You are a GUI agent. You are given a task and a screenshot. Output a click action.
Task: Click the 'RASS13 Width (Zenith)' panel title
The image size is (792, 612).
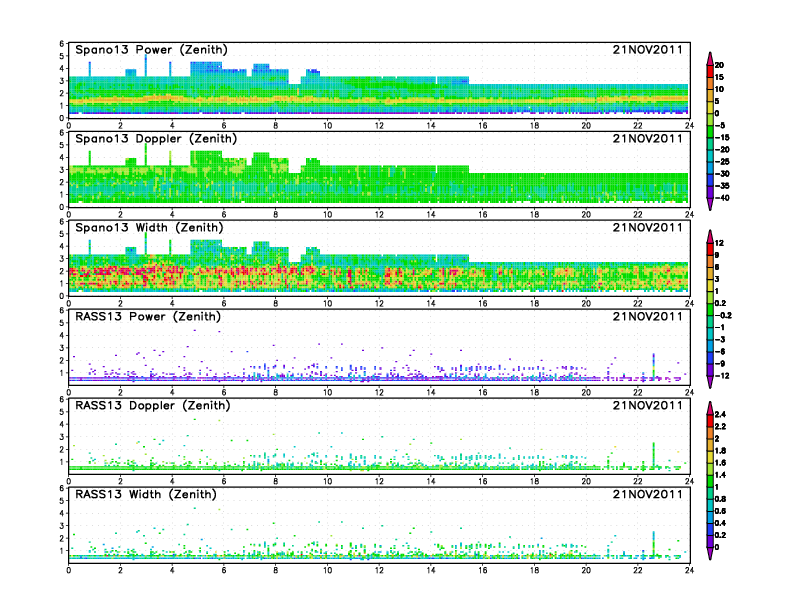(x=146, y=494)
